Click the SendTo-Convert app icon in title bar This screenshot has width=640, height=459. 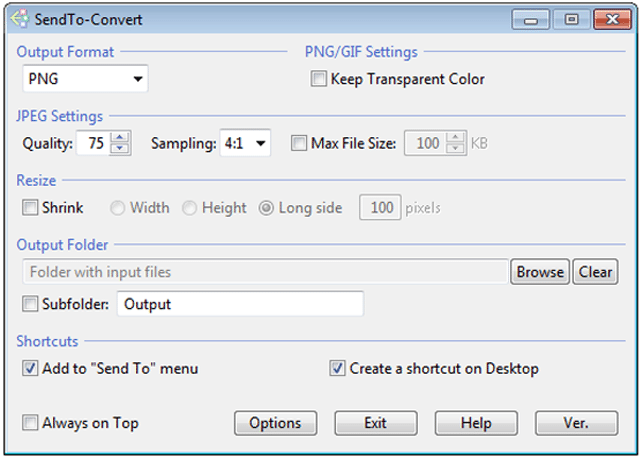coord(19,19)
